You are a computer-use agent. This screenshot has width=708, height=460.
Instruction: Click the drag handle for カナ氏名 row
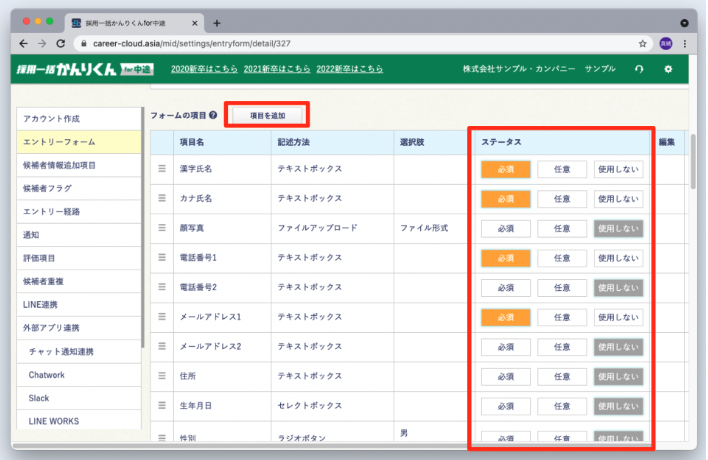(x=162, y=198)
